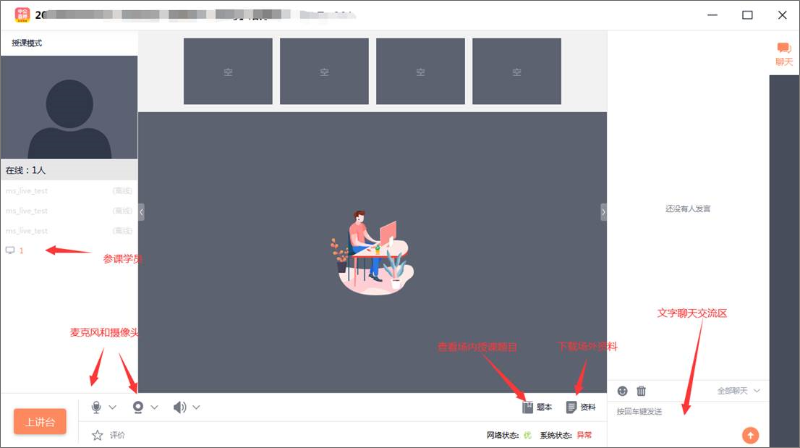
Task: Click the 评价 star rating icon
Action: tap(98, 435)
